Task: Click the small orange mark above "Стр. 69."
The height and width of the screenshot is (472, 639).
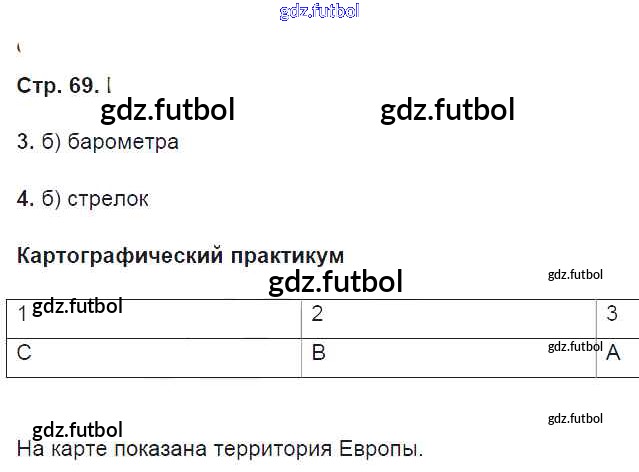Action: (x=20, y=47)
